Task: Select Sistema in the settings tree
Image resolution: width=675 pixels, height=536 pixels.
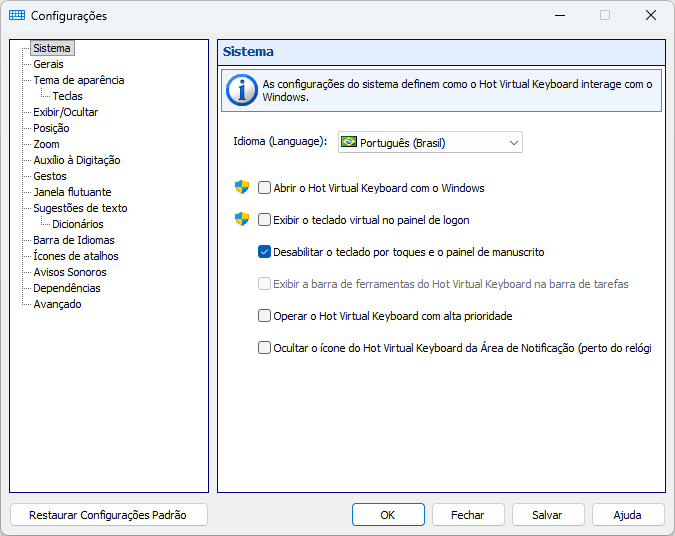Action: (x=52, y=48)
